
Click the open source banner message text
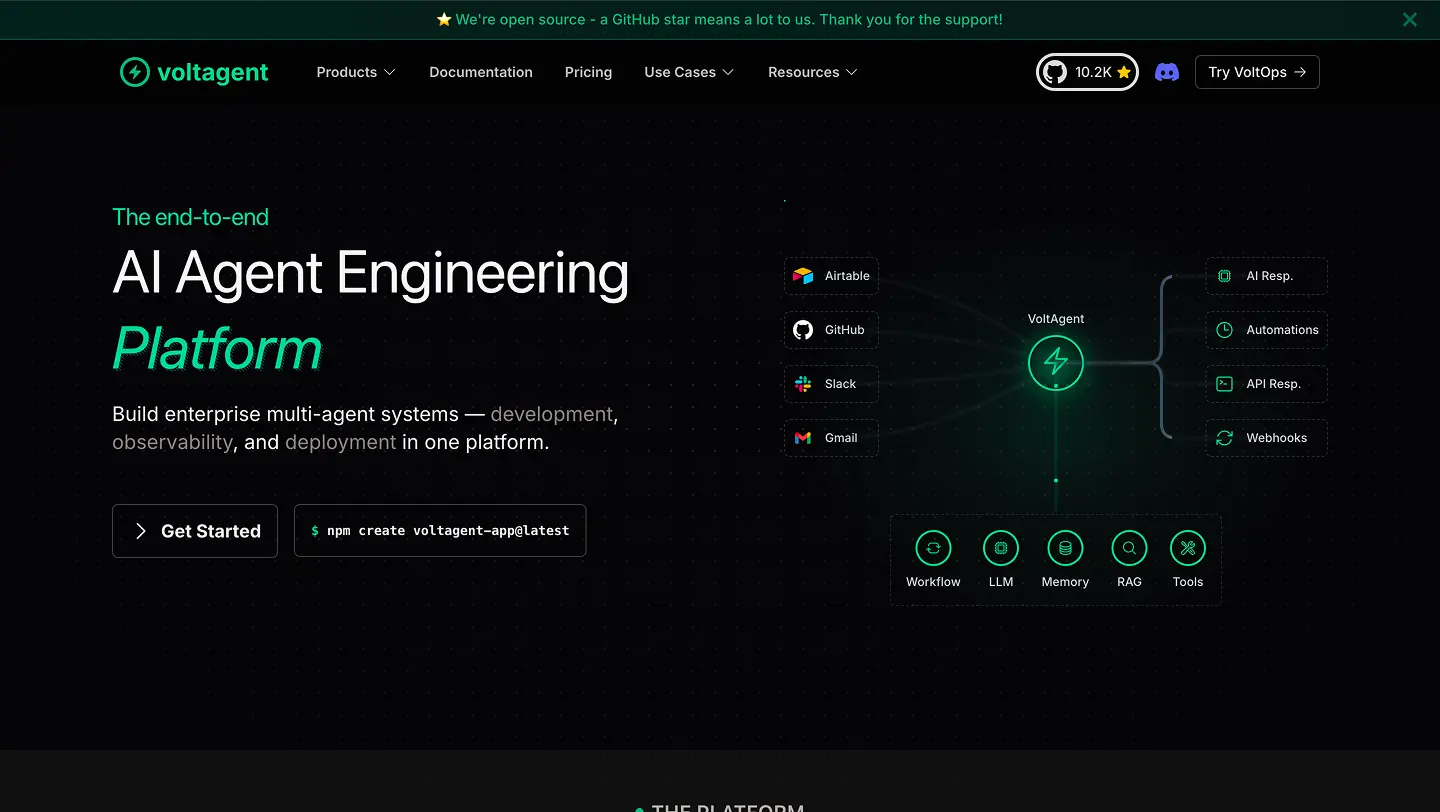click(729, 20)
